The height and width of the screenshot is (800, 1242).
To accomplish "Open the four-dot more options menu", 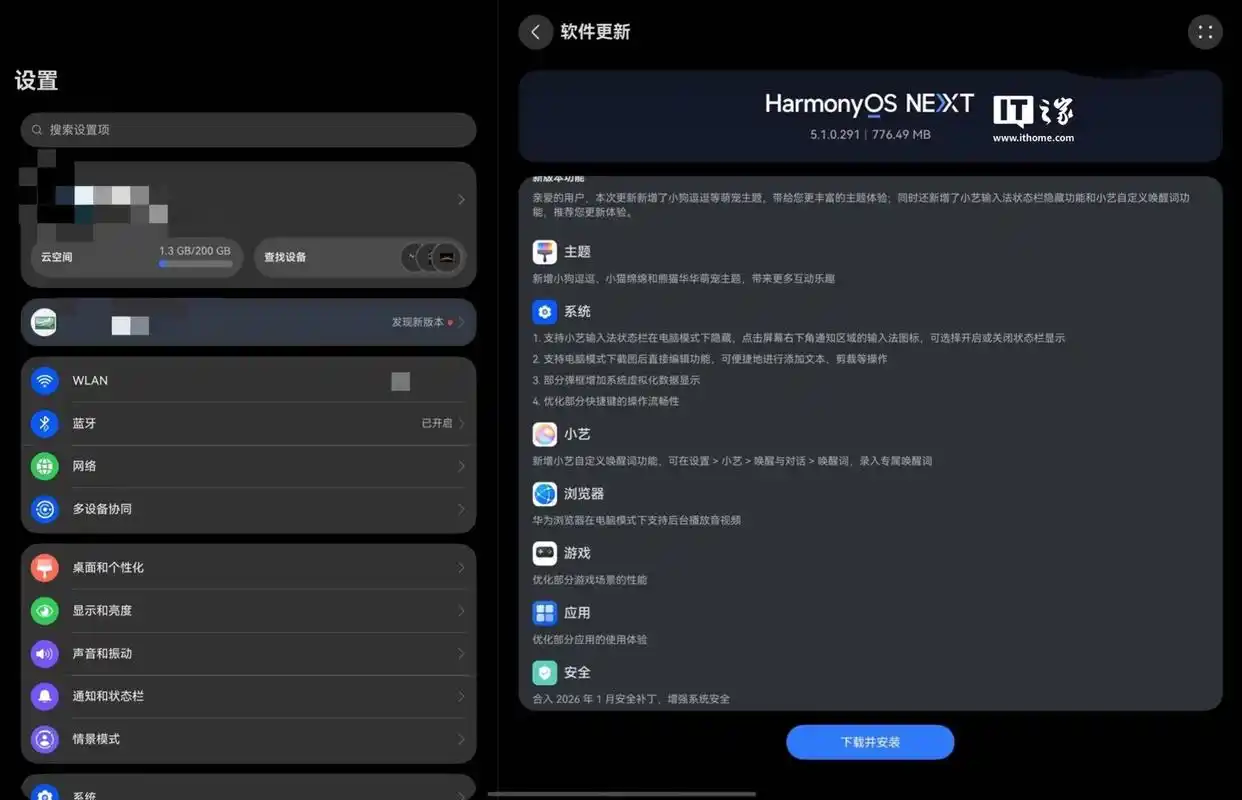I will pos(1205,32).
